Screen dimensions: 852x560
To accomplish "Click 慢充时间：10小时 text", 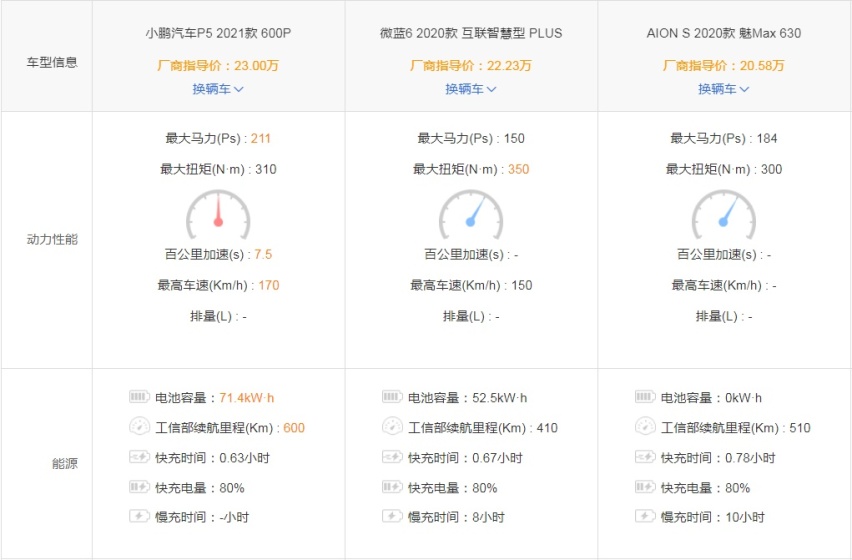I will click(712, 517).
